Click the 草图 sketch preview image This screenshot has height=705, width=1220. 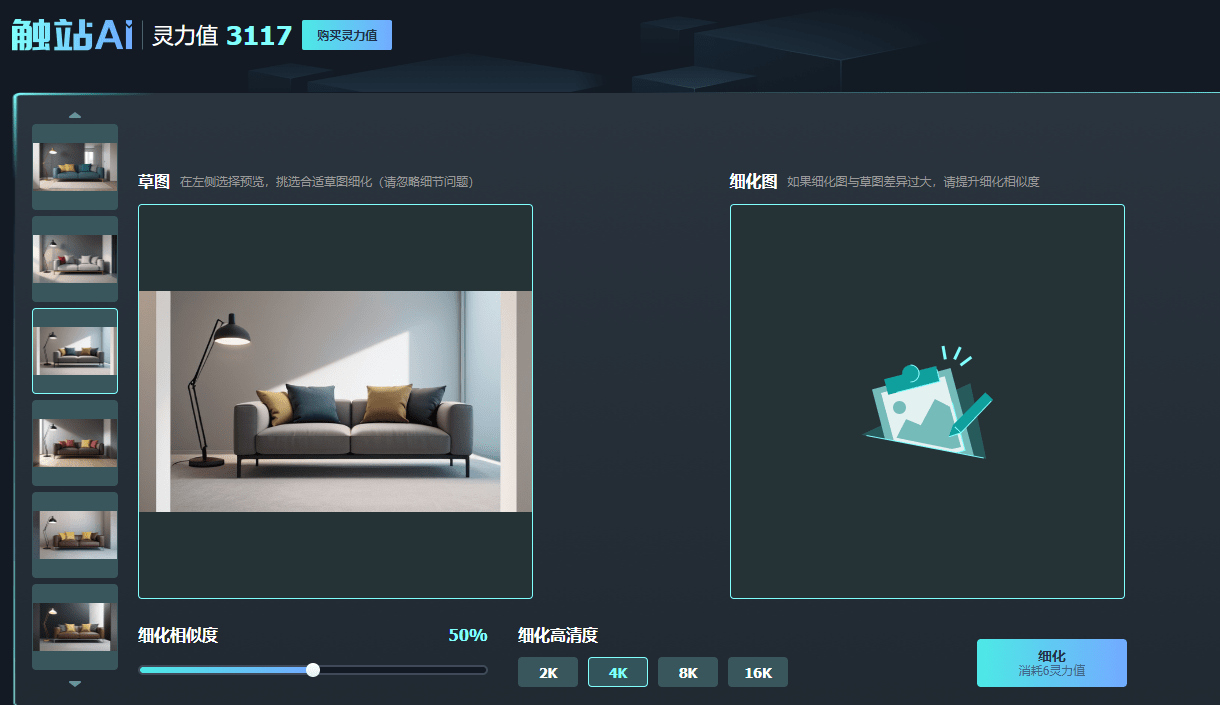pos(335,401)
